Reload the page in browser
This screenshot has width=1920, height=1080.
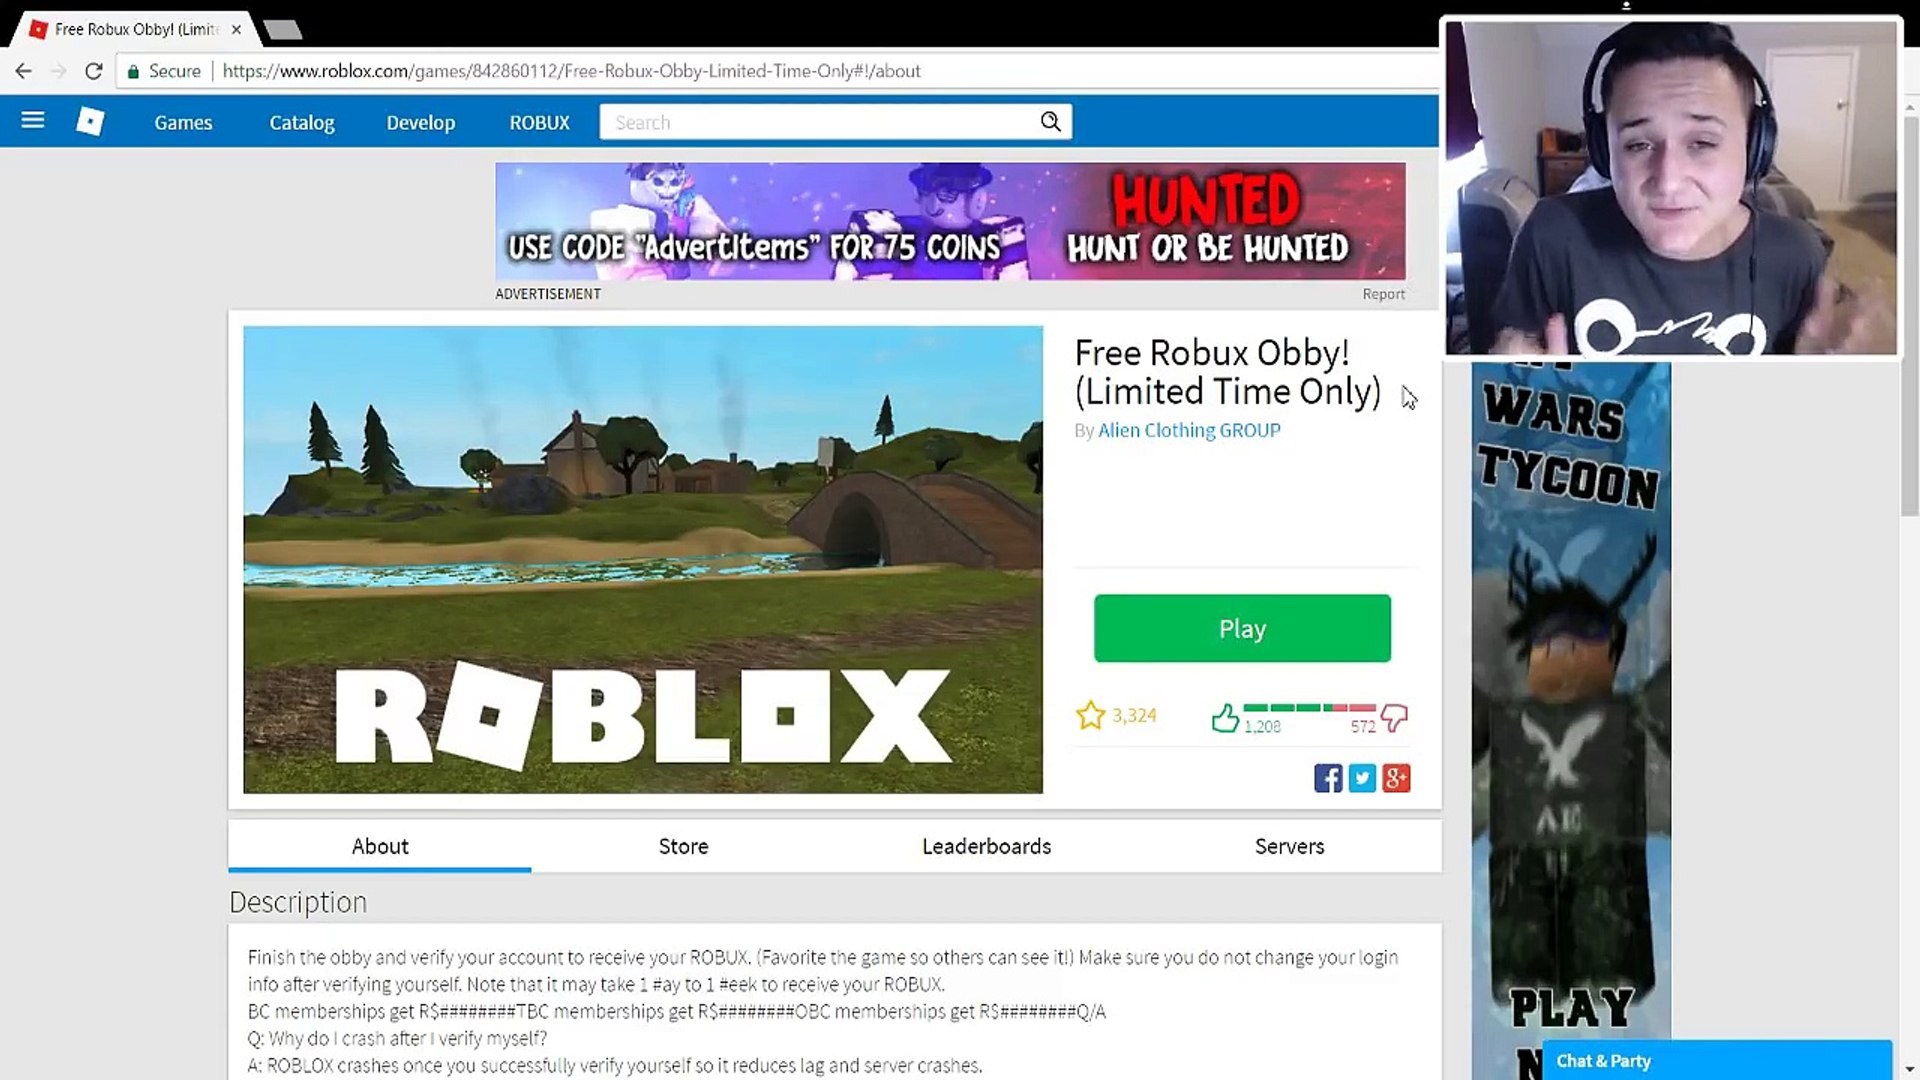click(94, 71)
